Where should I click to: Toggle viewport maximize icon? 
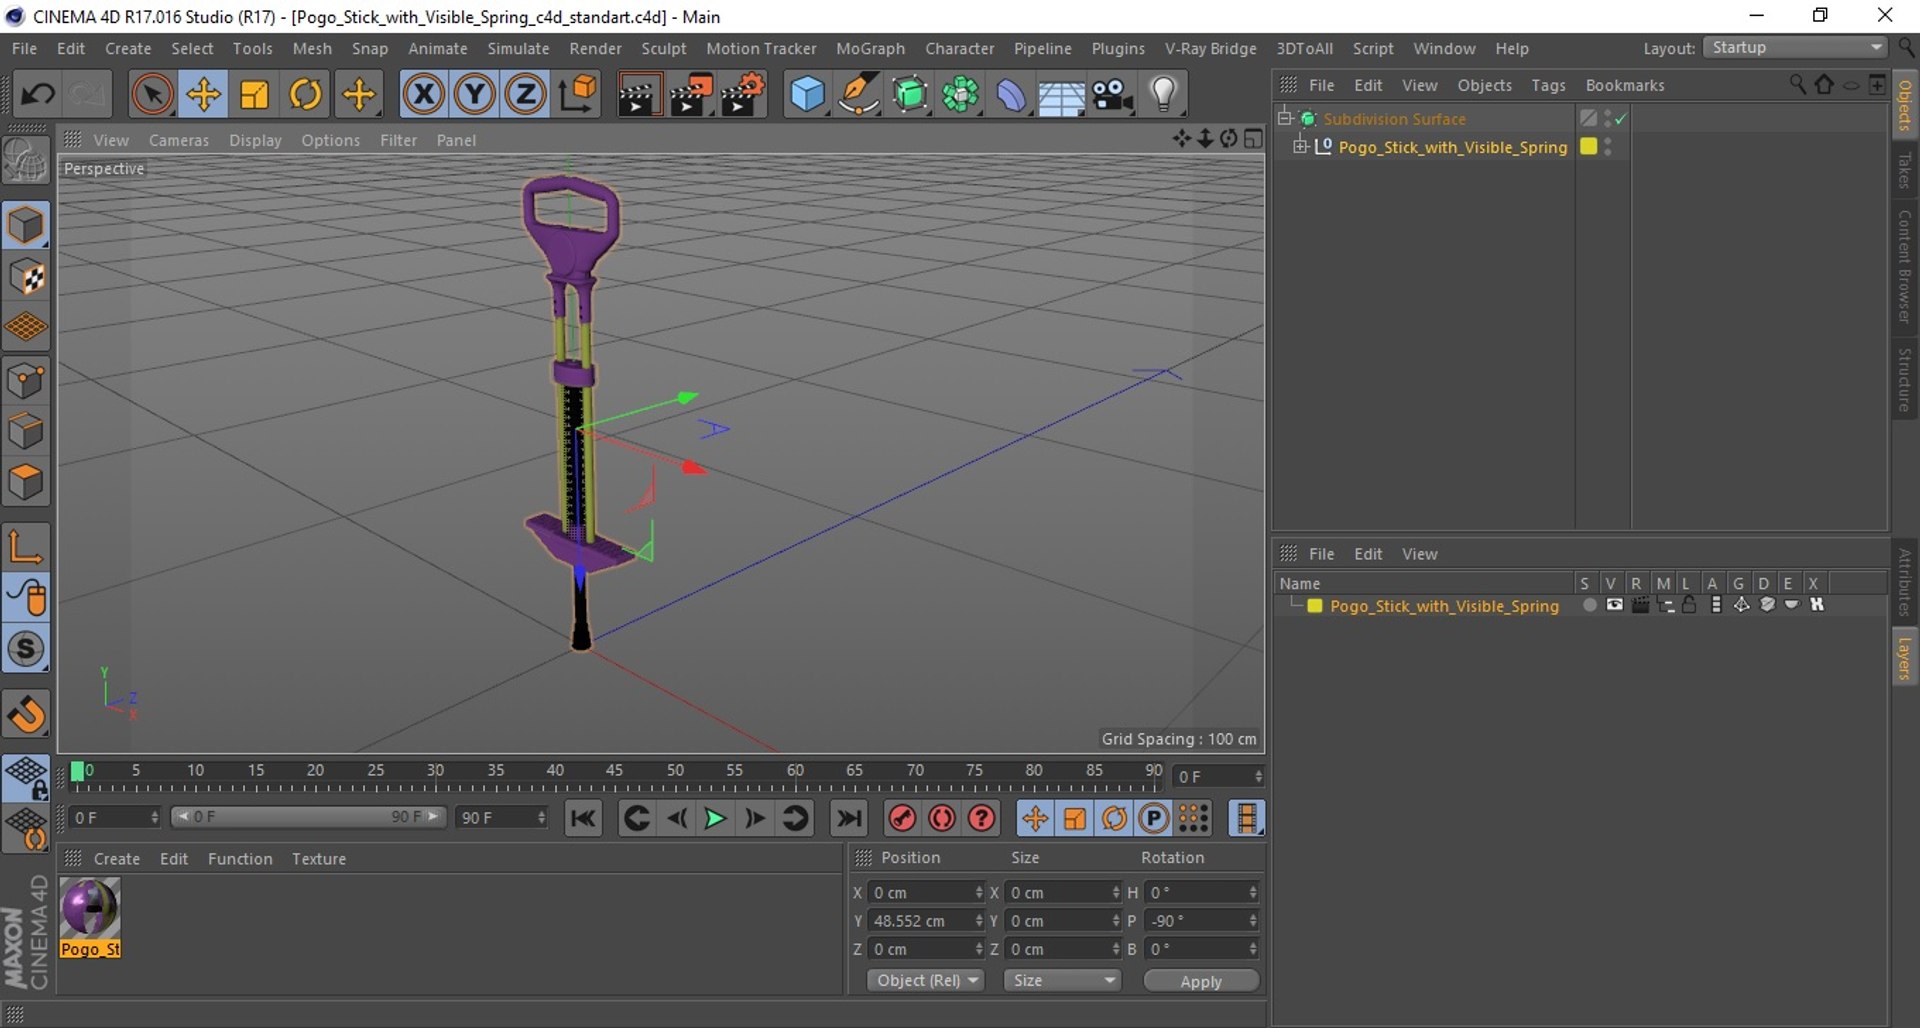[x=1253, y=139]
